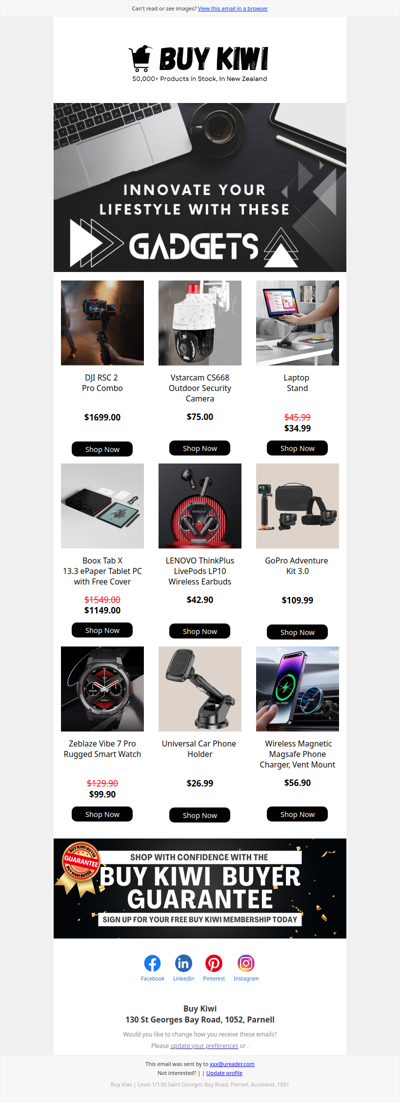Image resolution: width=400 pixels, height=1102 pixels.
Task: Click Shop Now under Universal Car Phone Holder
Action: tap(200, 815)
